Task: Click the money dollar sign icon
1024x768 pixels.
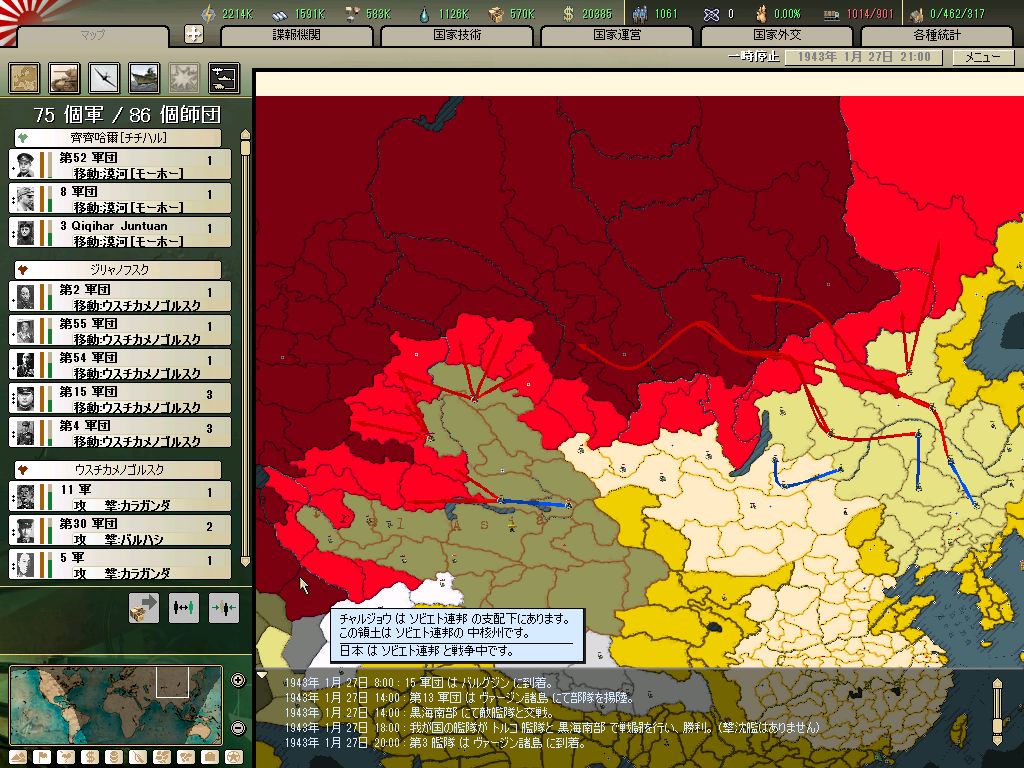Action: pos(568,14)
